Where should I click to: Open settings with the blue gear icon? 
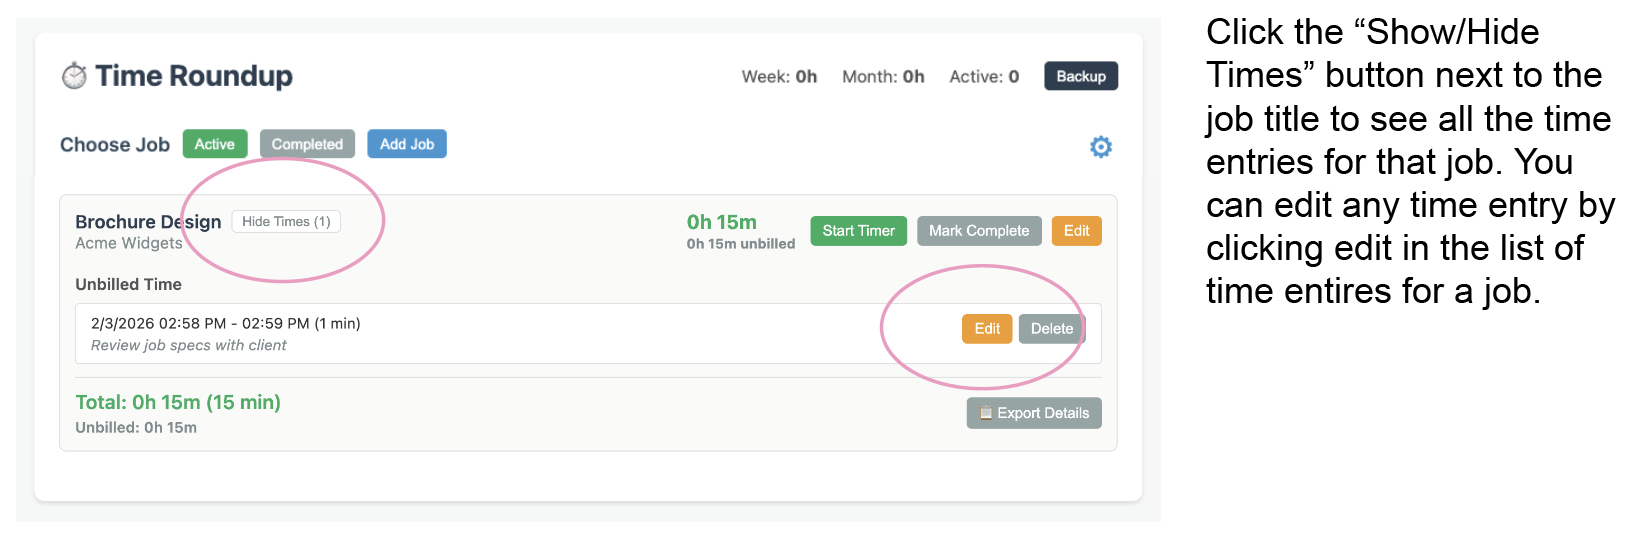[x=1101, y=147]
